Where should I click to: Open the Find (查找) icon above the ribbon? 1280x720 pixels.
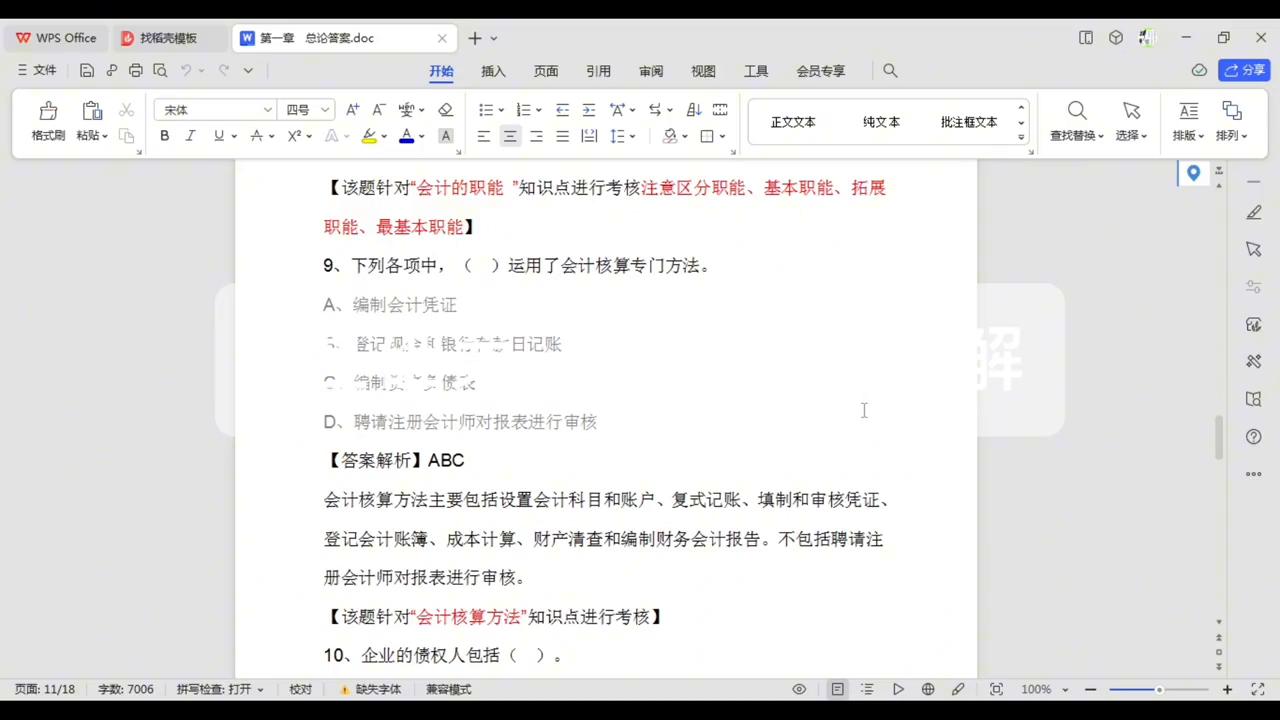pos(889,70)
